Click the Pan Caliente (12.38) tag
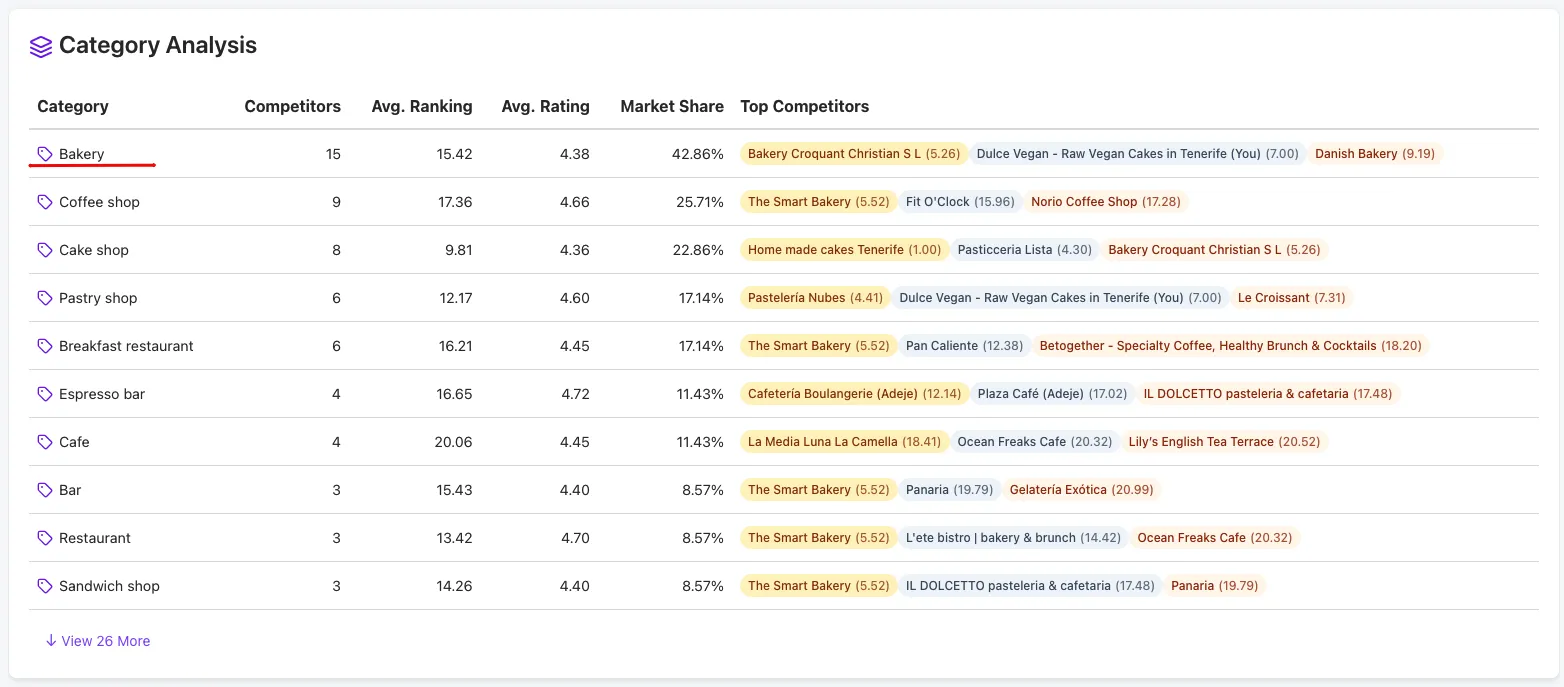This screenshot has height=687, width=1564. (964, 346)
